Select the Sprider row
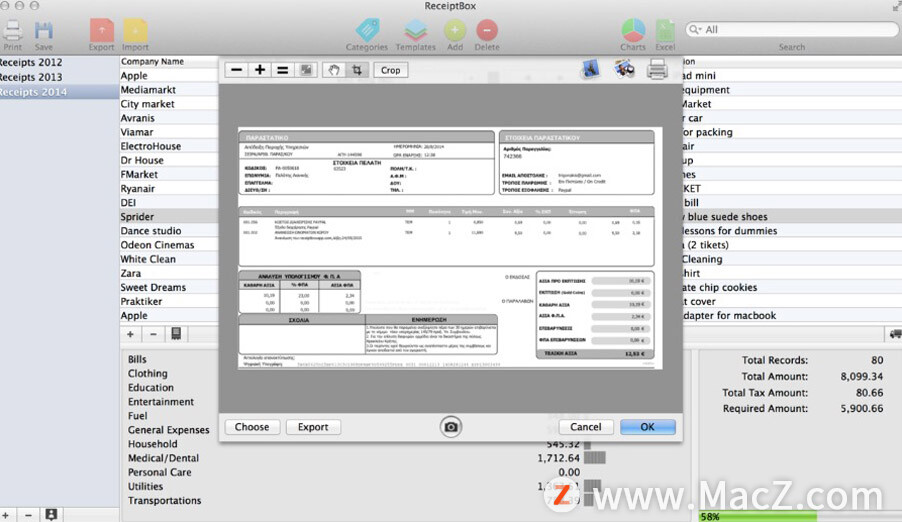 tap(169, 217)
